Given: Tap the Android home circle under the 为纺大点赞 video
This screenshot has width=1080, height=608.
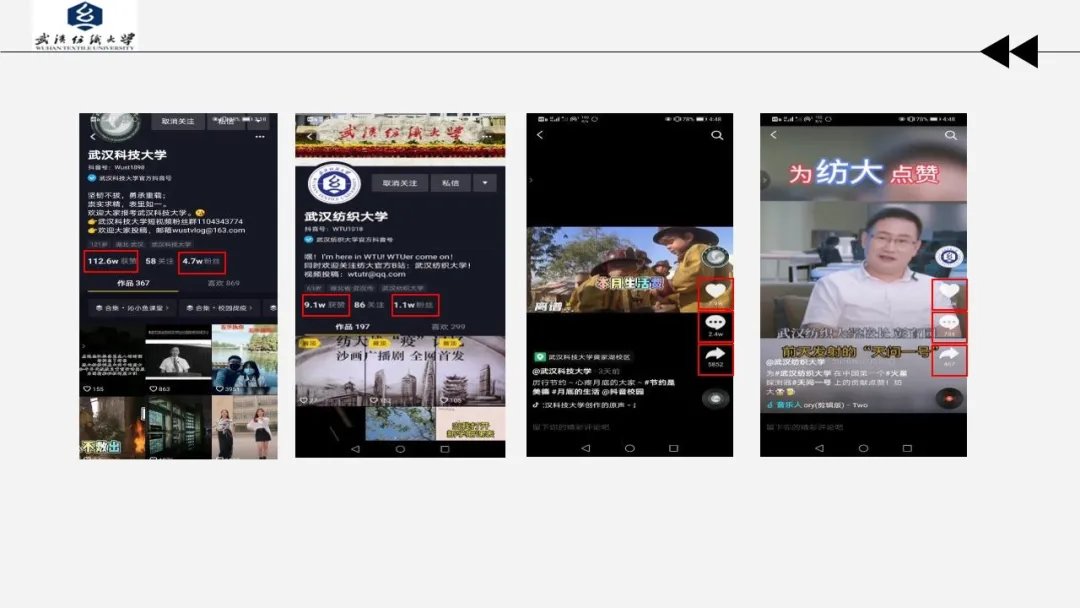Looking at the screenshot, I should point(863,448).
